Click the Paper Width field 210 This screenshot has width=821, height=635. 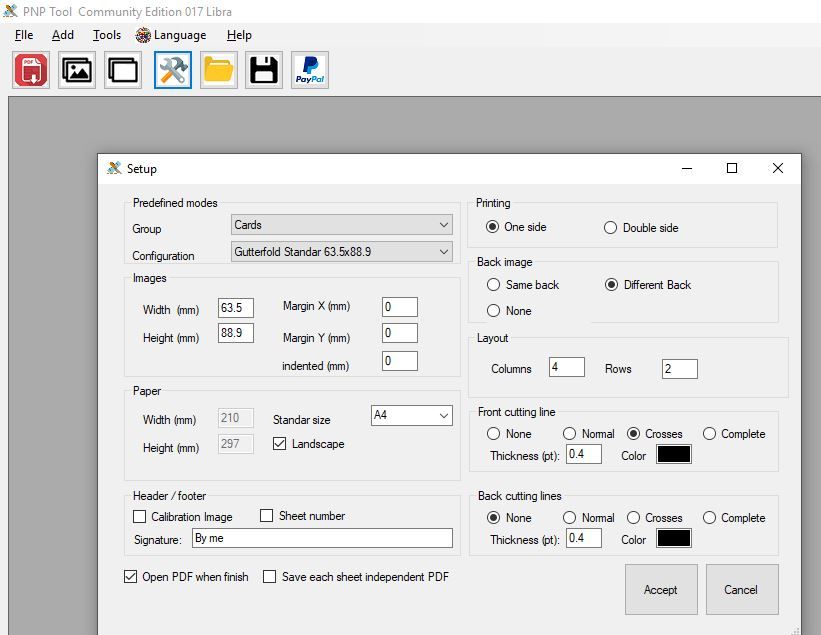(x=236, y=418)
